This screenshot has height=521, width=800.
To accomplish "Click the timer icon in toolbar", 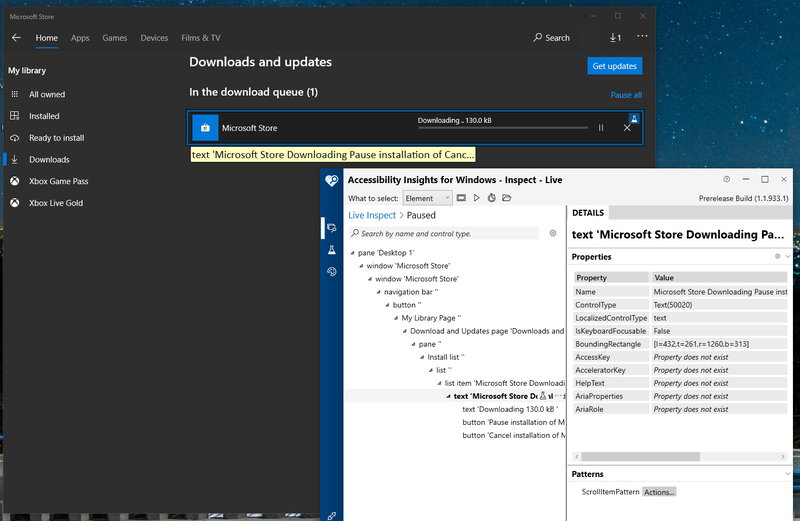I will pos(491,198).
